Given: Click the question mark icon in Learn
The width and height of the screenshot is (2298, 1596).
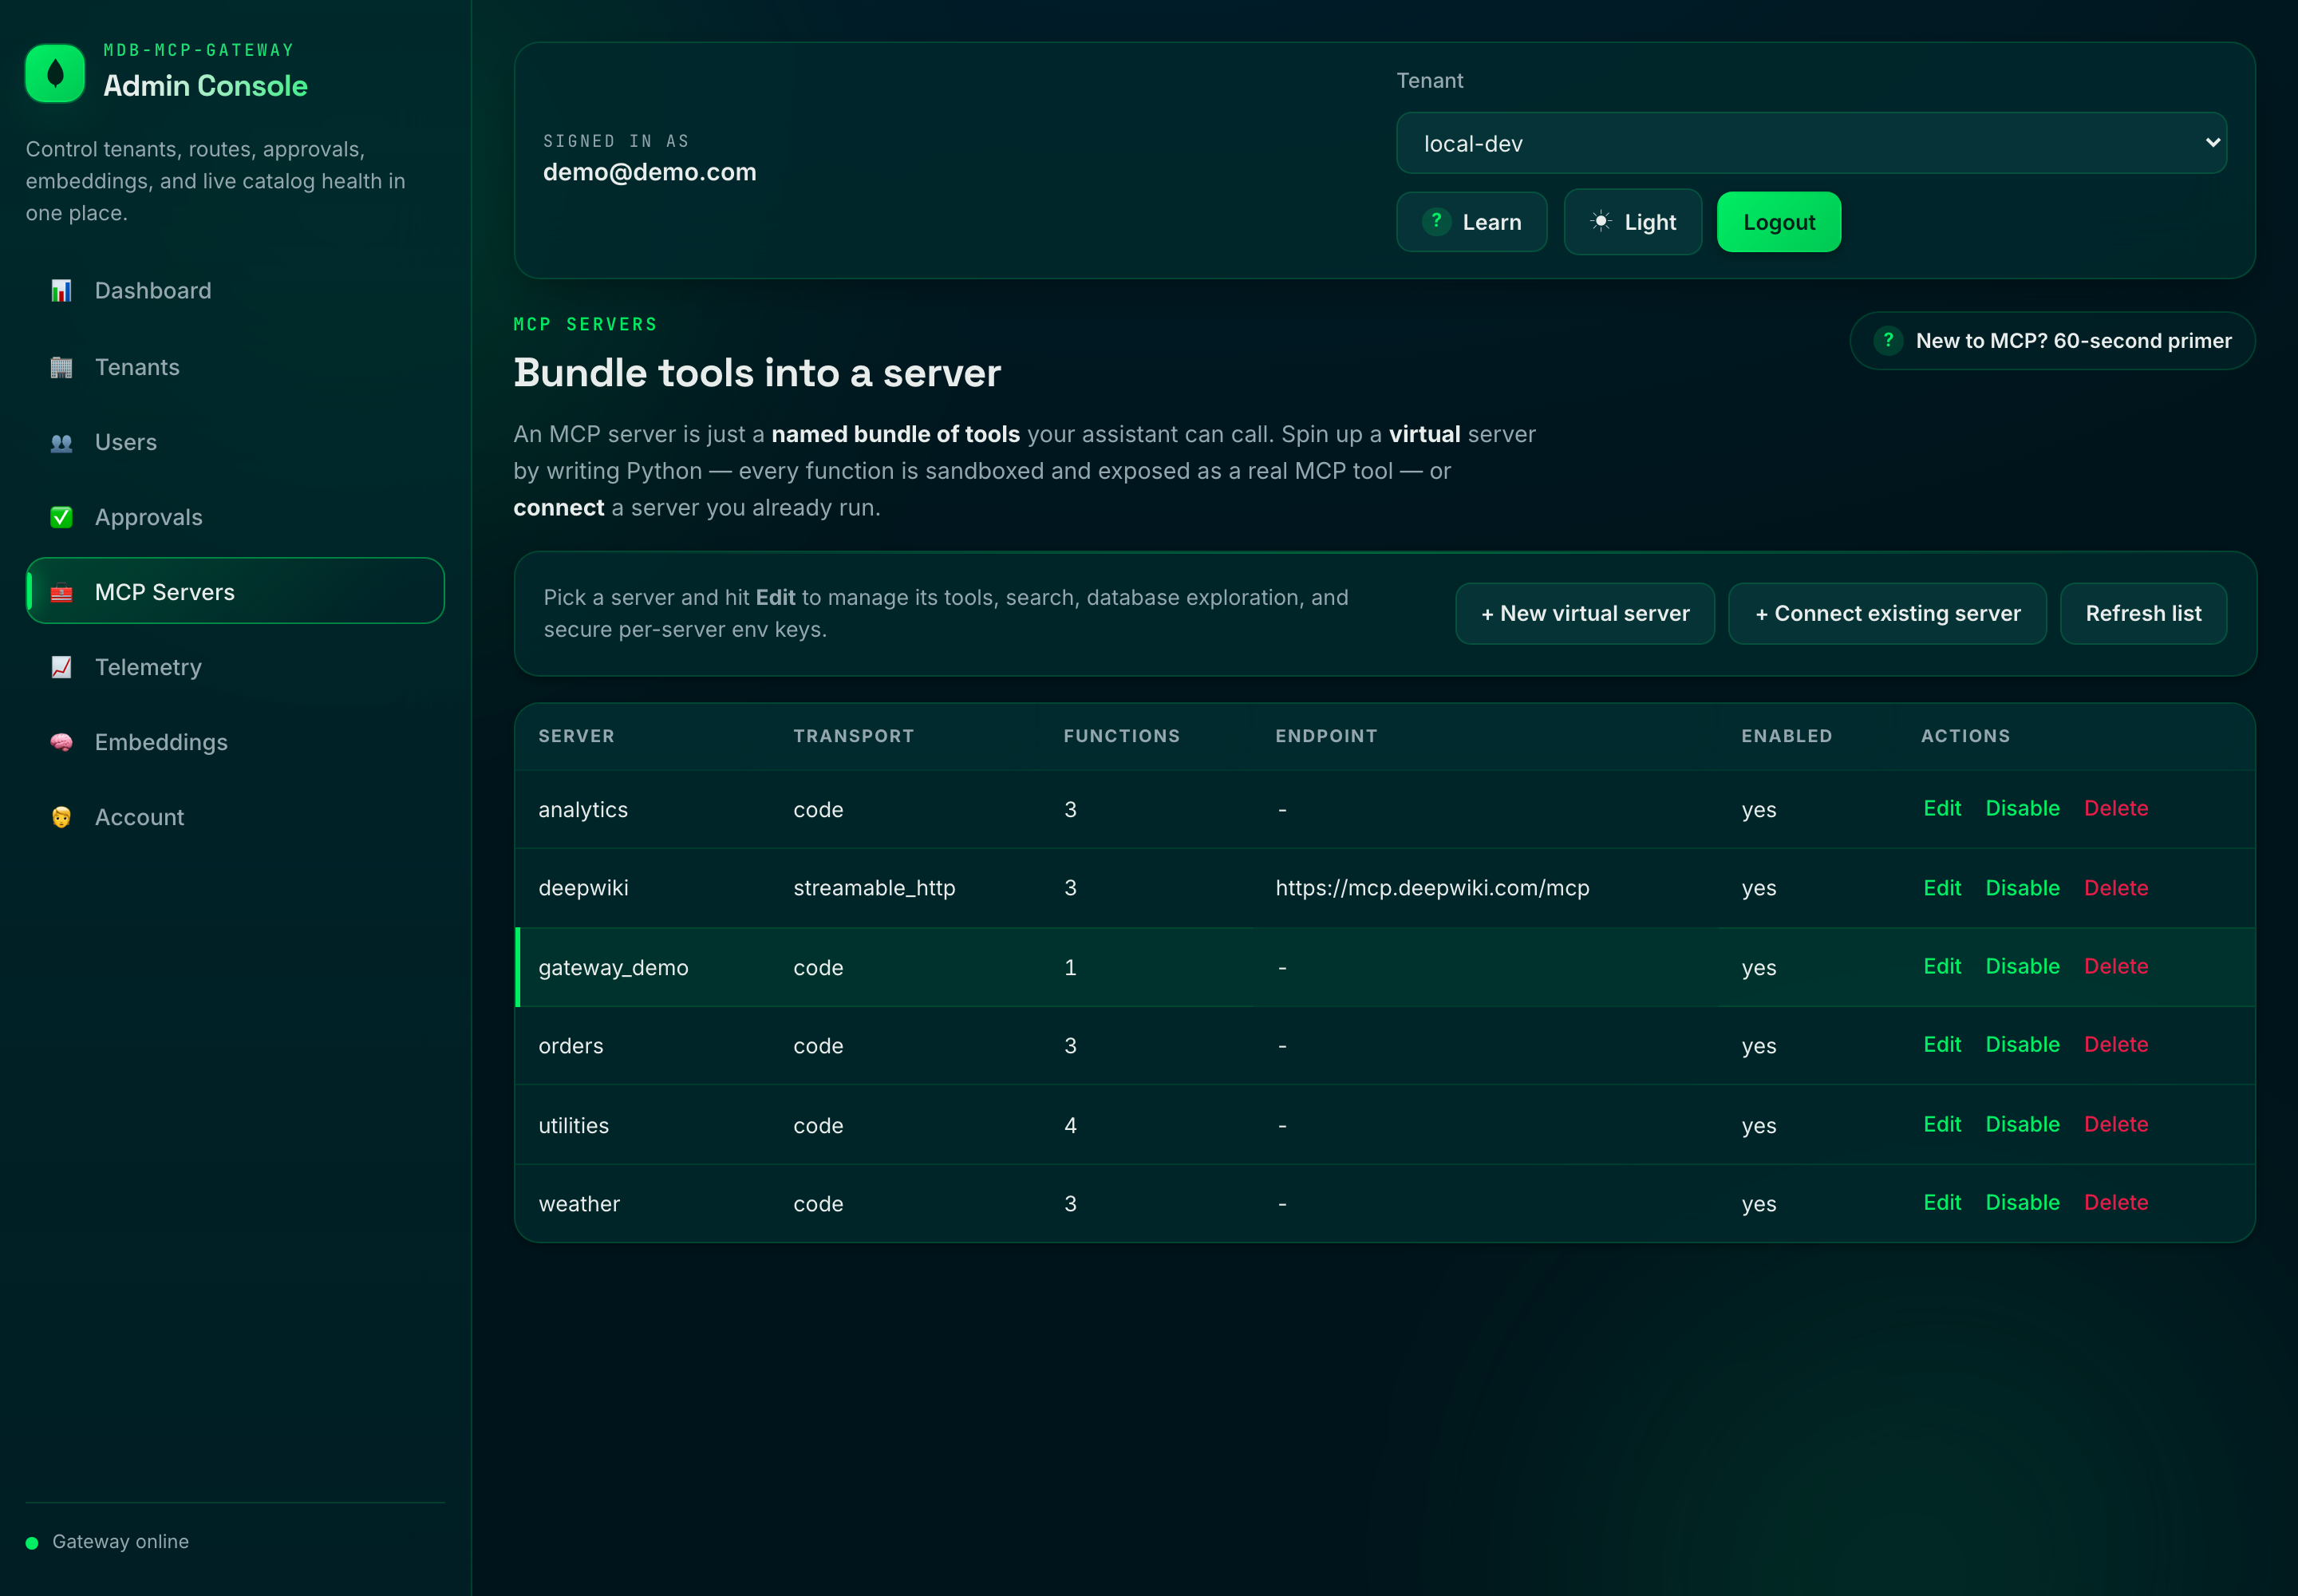Looking at the screenshot, I should [1436, 221].
